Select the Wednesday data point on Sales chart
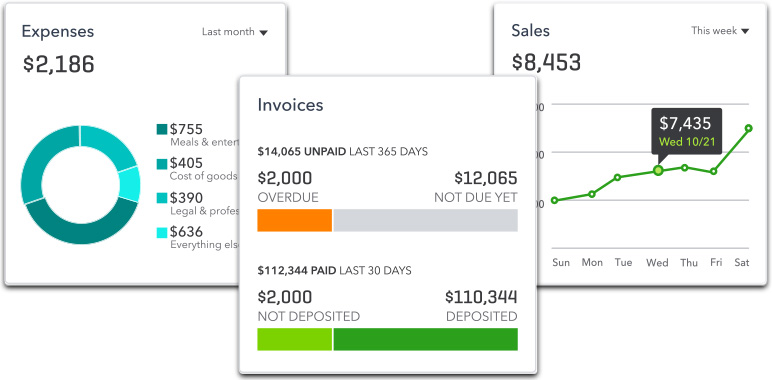The height and width of the screenshot is (380, 772). coord(658,171)
